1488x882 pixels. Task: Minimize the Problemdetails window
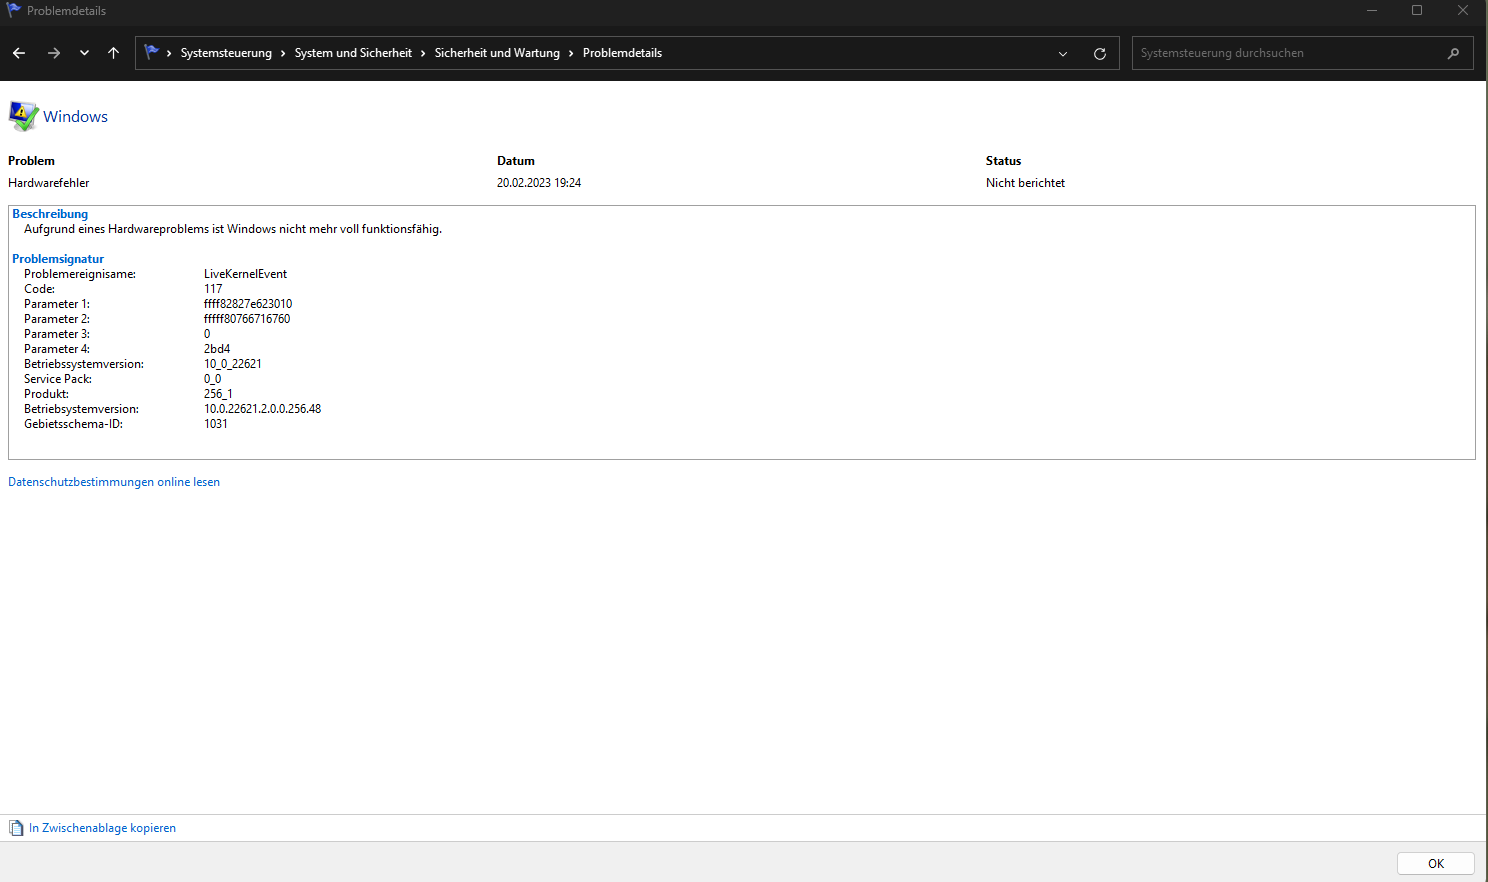1372,10
